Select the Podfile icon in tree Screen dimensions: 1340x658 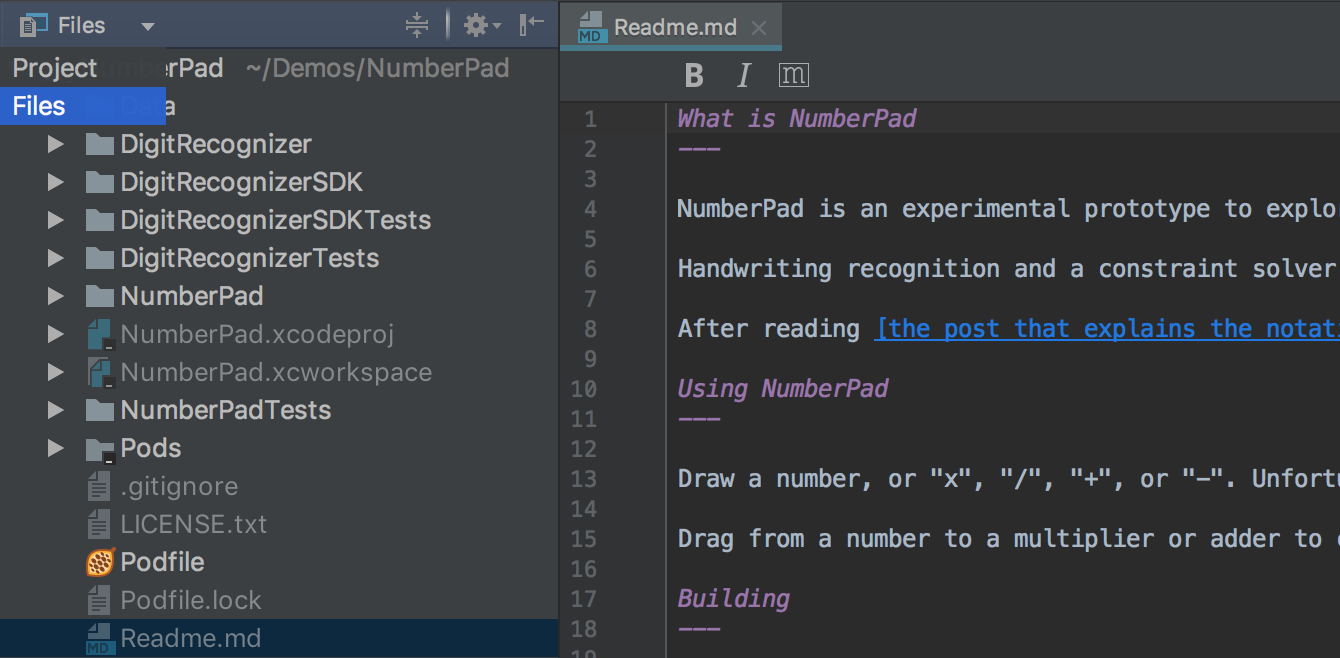(x=100, y=563)
